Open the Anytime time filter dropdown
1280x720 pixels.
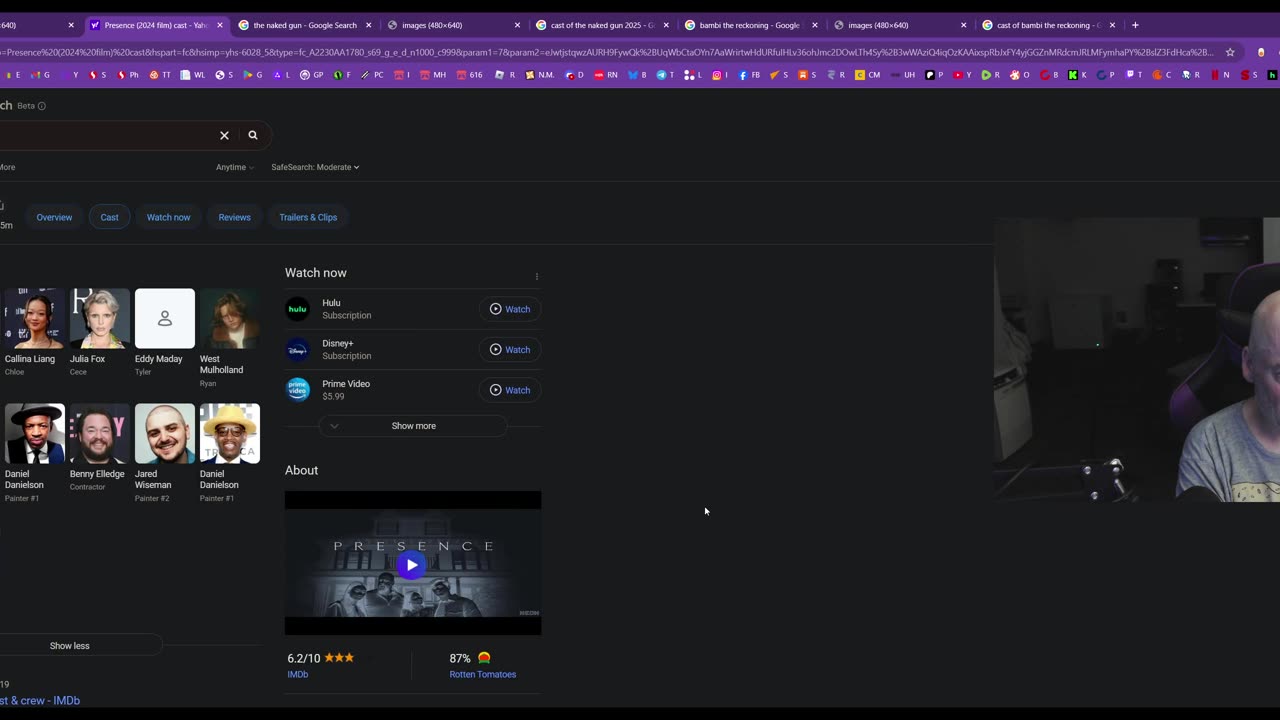pyautogui.click(x=235, y=167)
